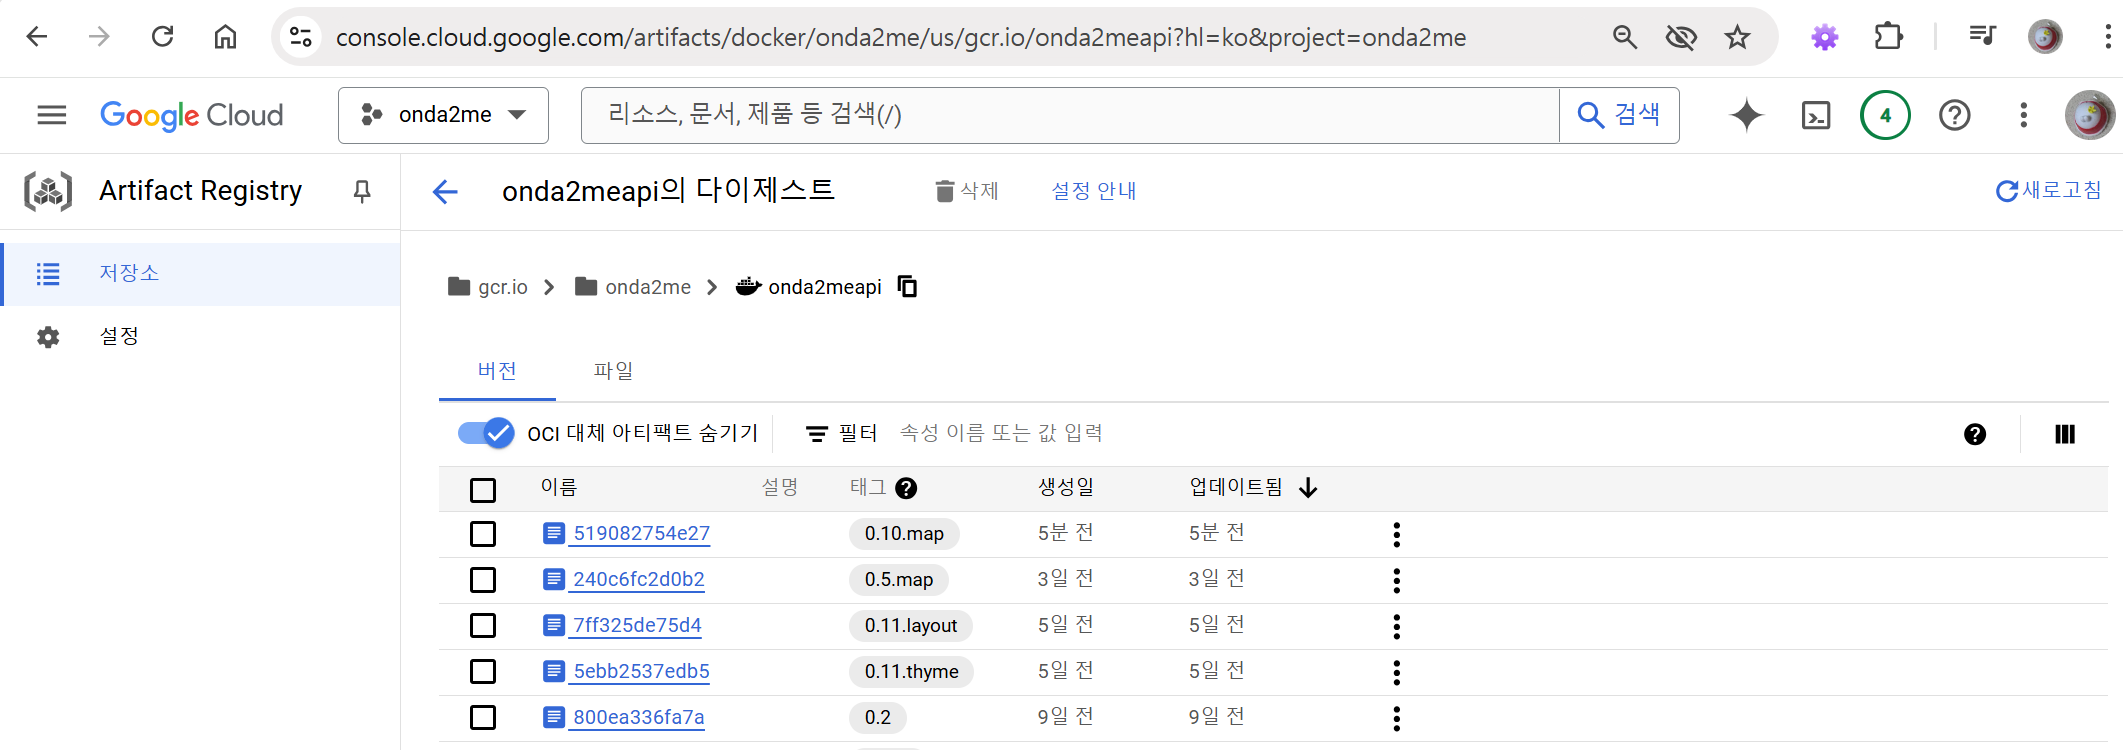Check the 7ff325de75d4 row checkbox
The height and width of the screenshot is (750, 2123).
[x=483, y=626]
